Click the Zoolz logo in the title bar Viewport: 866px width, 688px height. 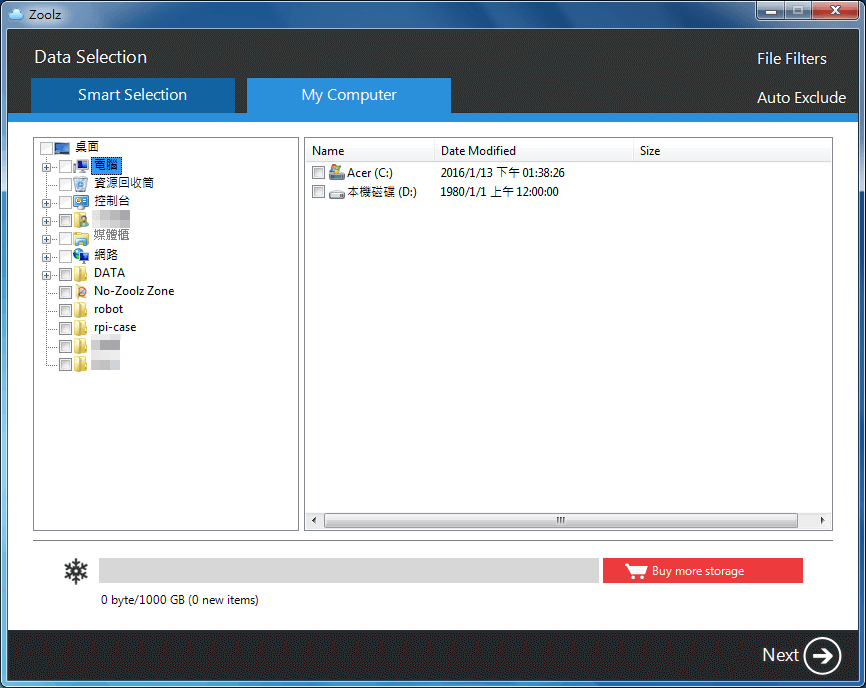(x=17, y=14)
